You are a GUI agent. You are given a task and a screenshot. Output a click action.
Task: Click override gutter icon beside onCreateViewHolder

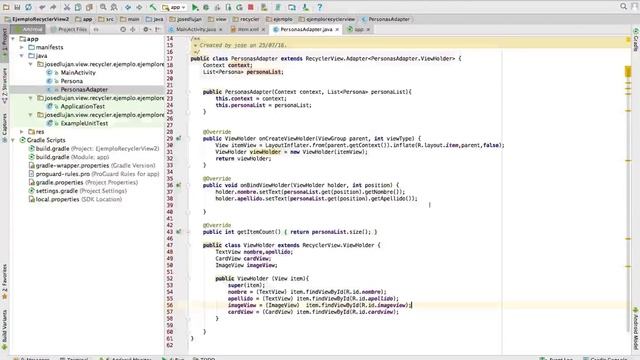(x=178, y=138)
